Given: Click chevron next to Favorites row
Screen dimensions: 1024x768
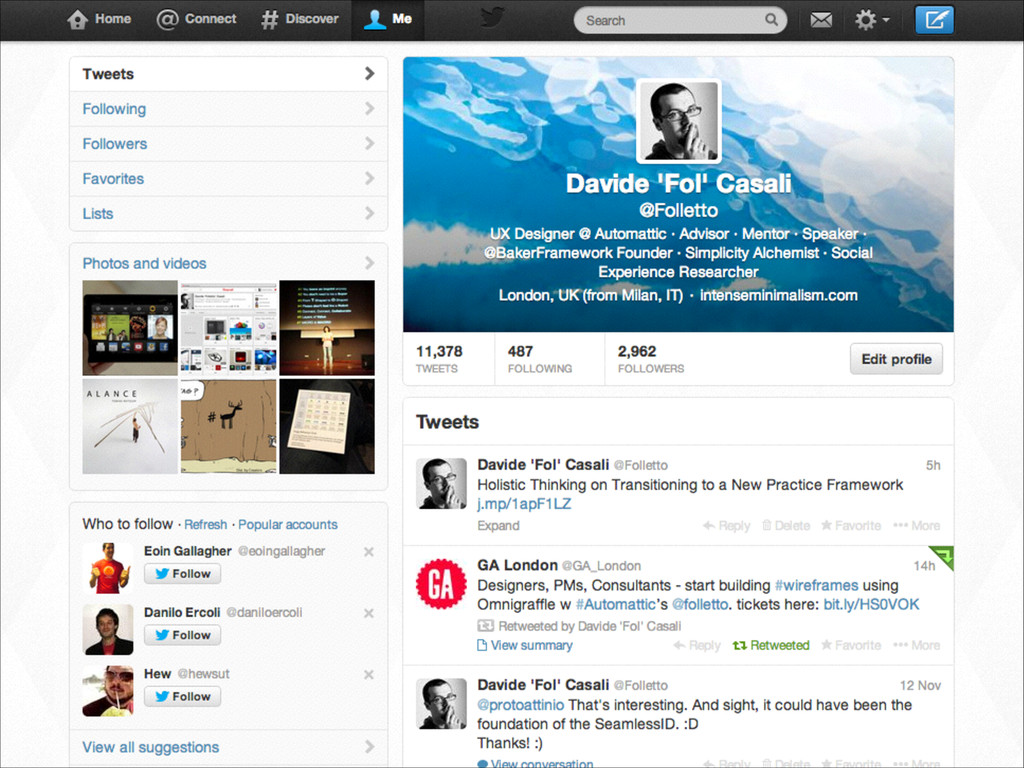Looking at the screenshot, I should (370, 179).
